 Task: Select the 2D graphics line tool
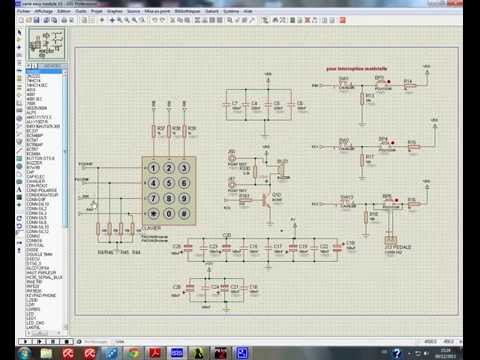coord(19,151)
